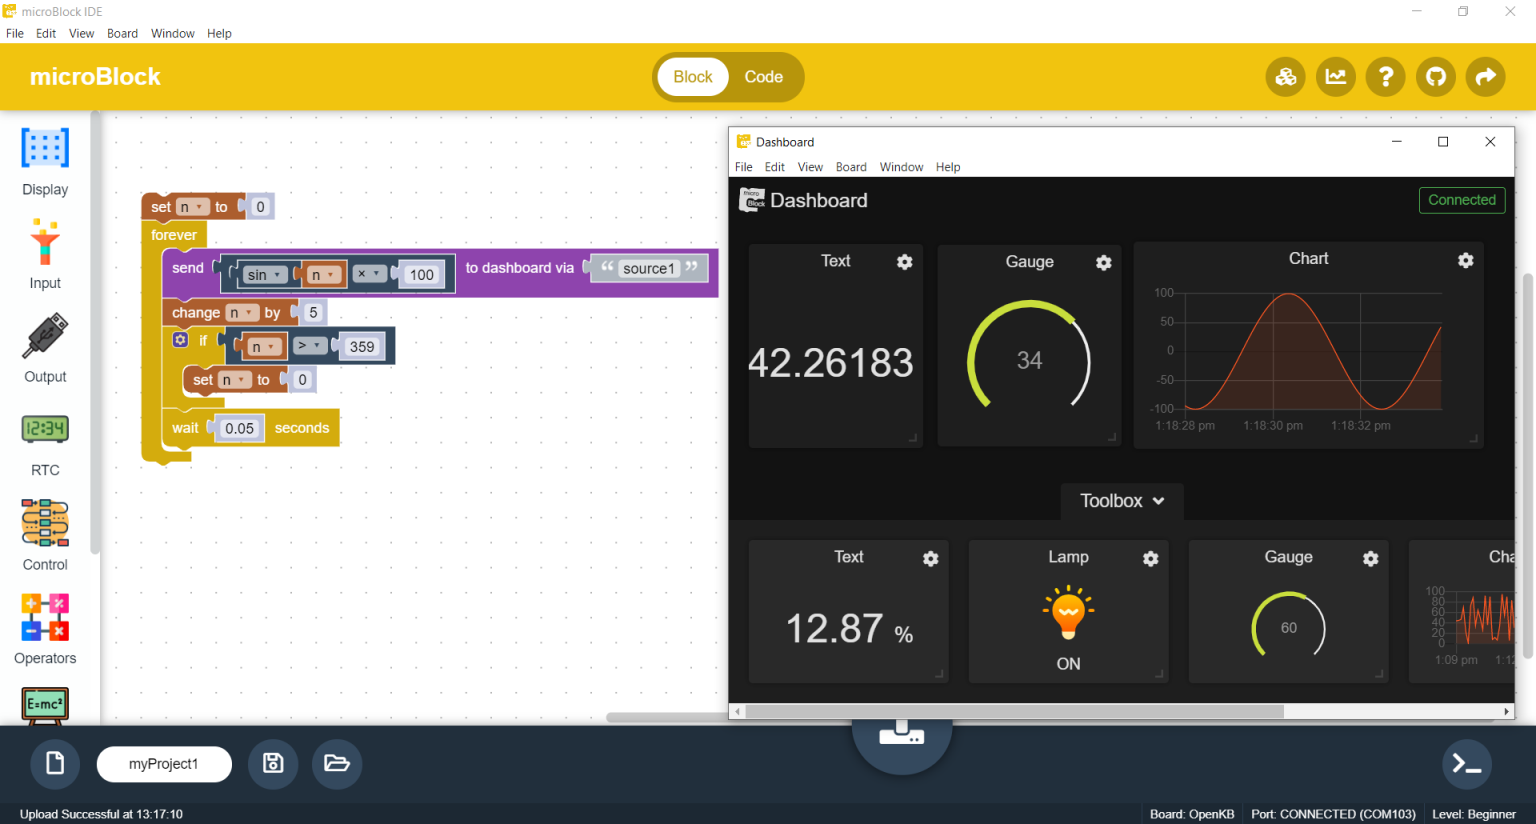Click the Dashboard horizontal scrollbar
This screenshot has width=1536, height=824.
pyautogui.click(x=1014, y=712)
